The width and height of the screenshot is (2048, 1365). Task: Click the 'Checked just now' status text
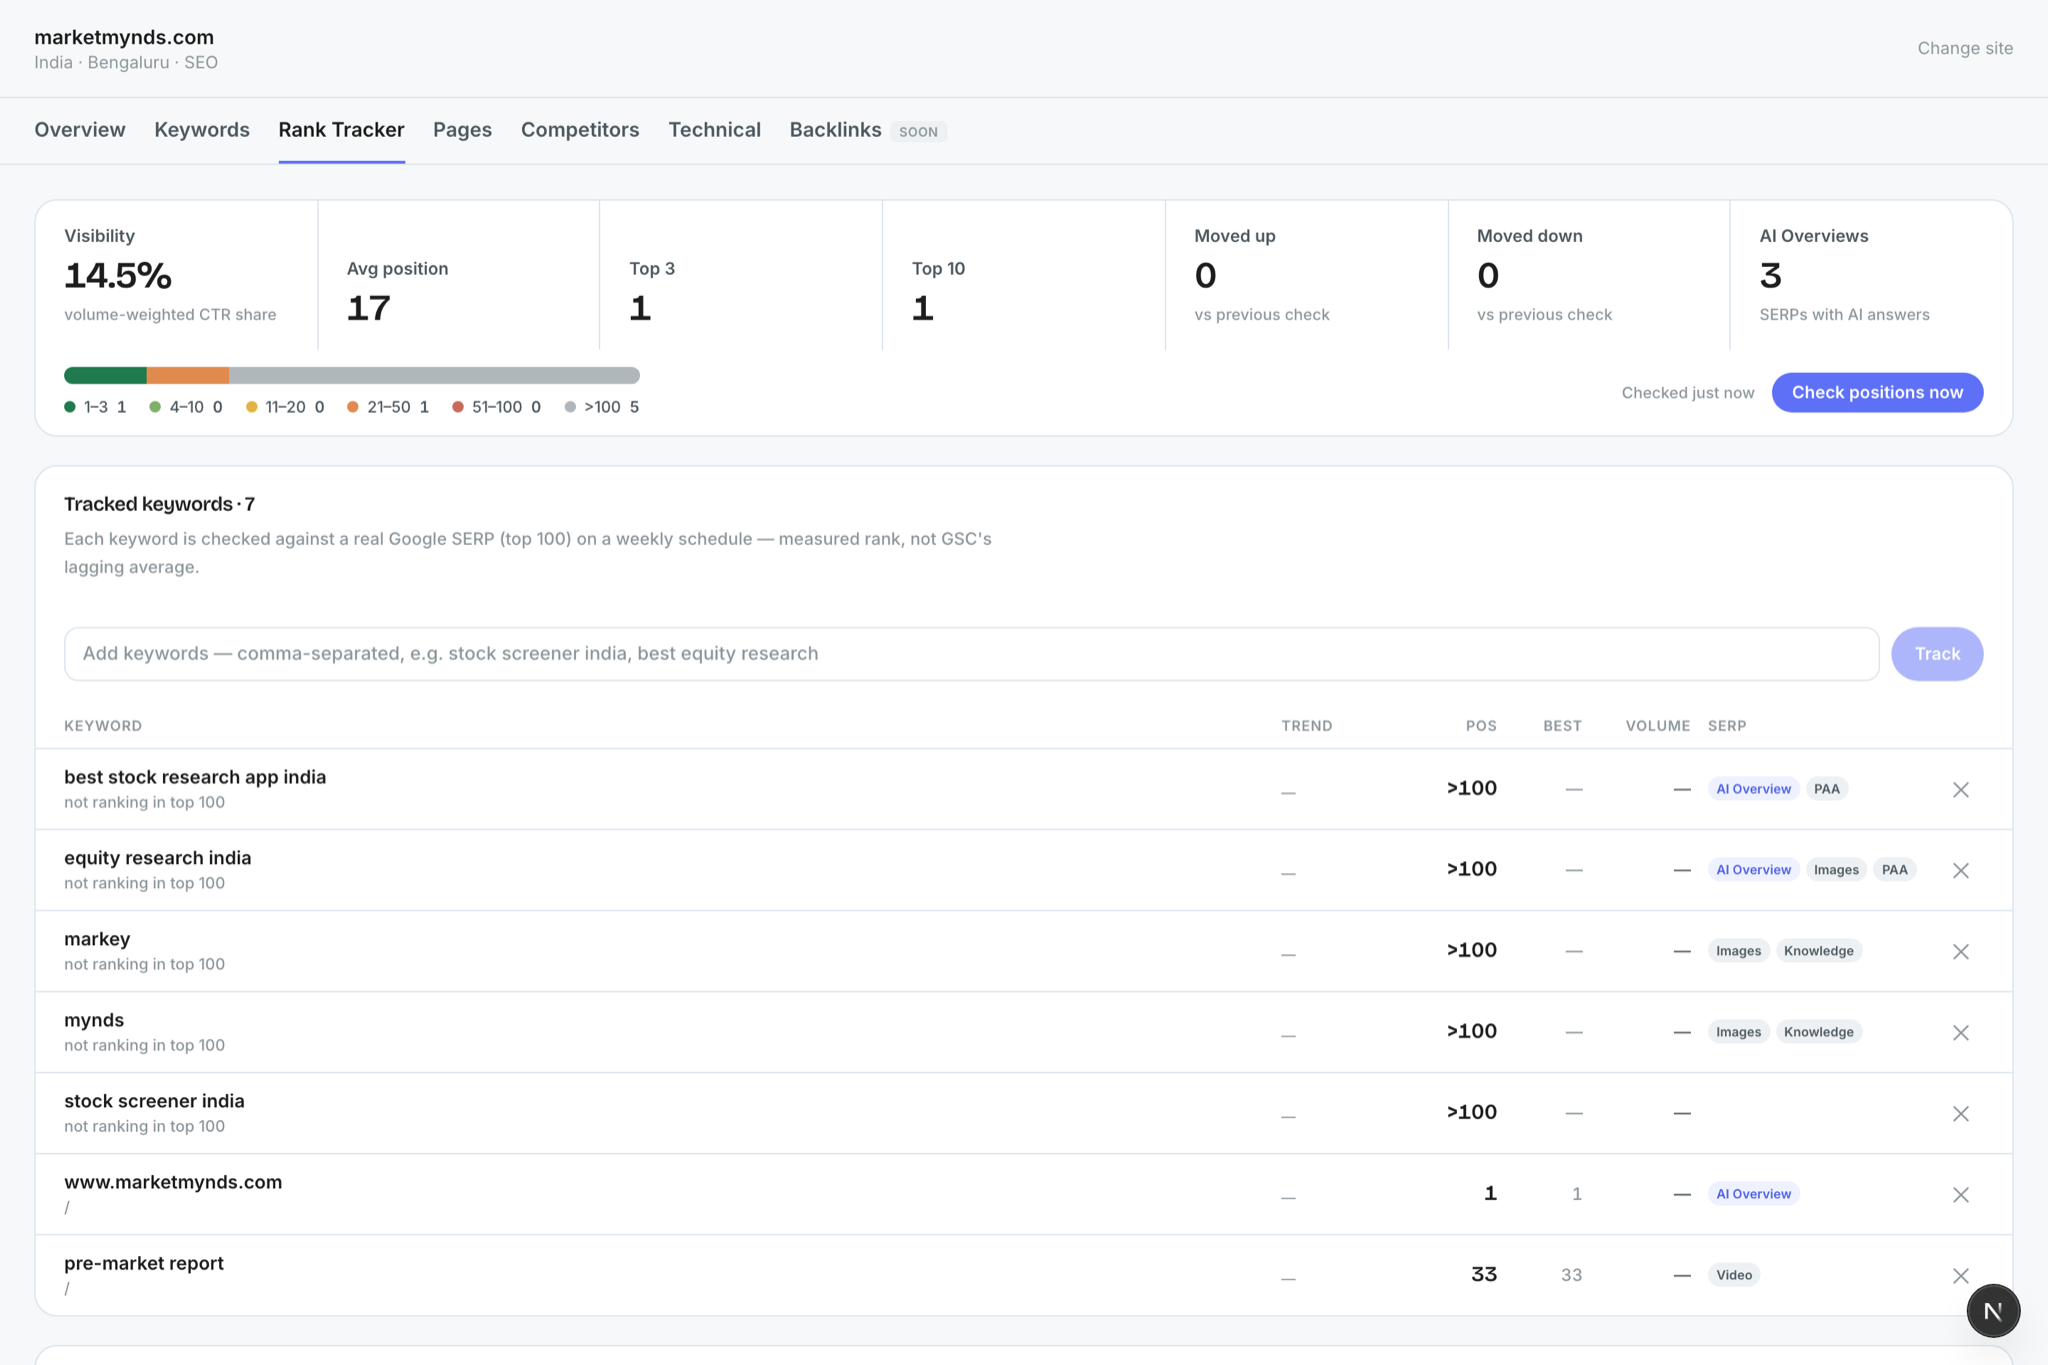pos(1687,393)
